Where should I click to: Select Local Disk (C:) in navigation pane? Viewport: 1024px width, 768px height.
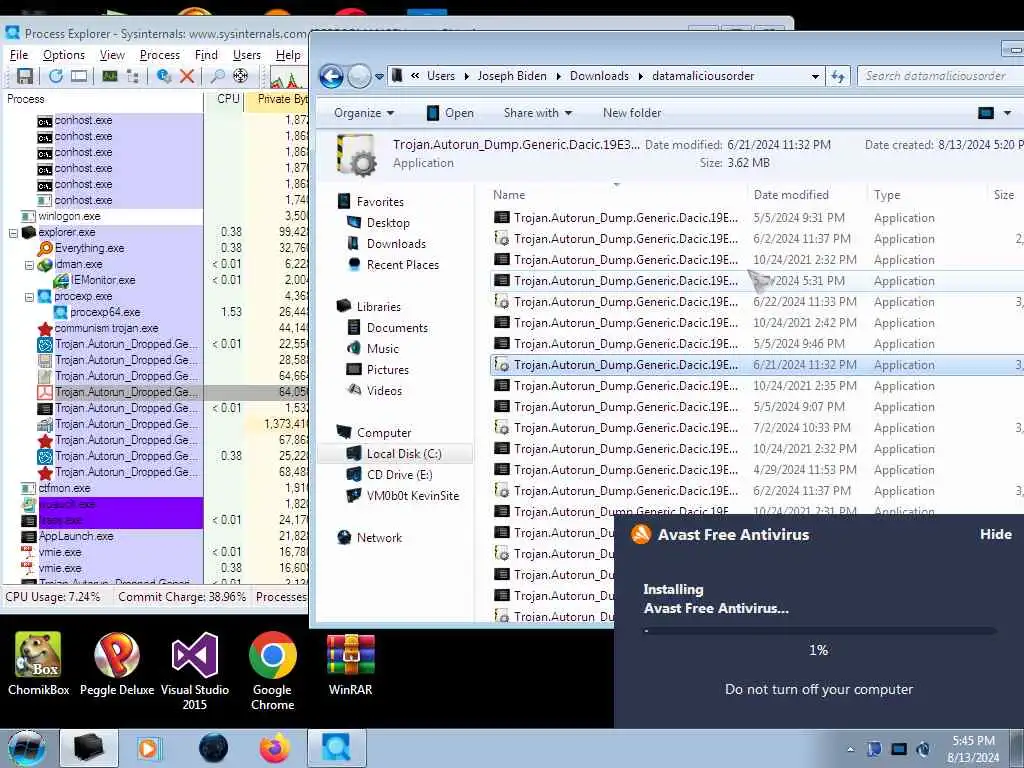396,454
